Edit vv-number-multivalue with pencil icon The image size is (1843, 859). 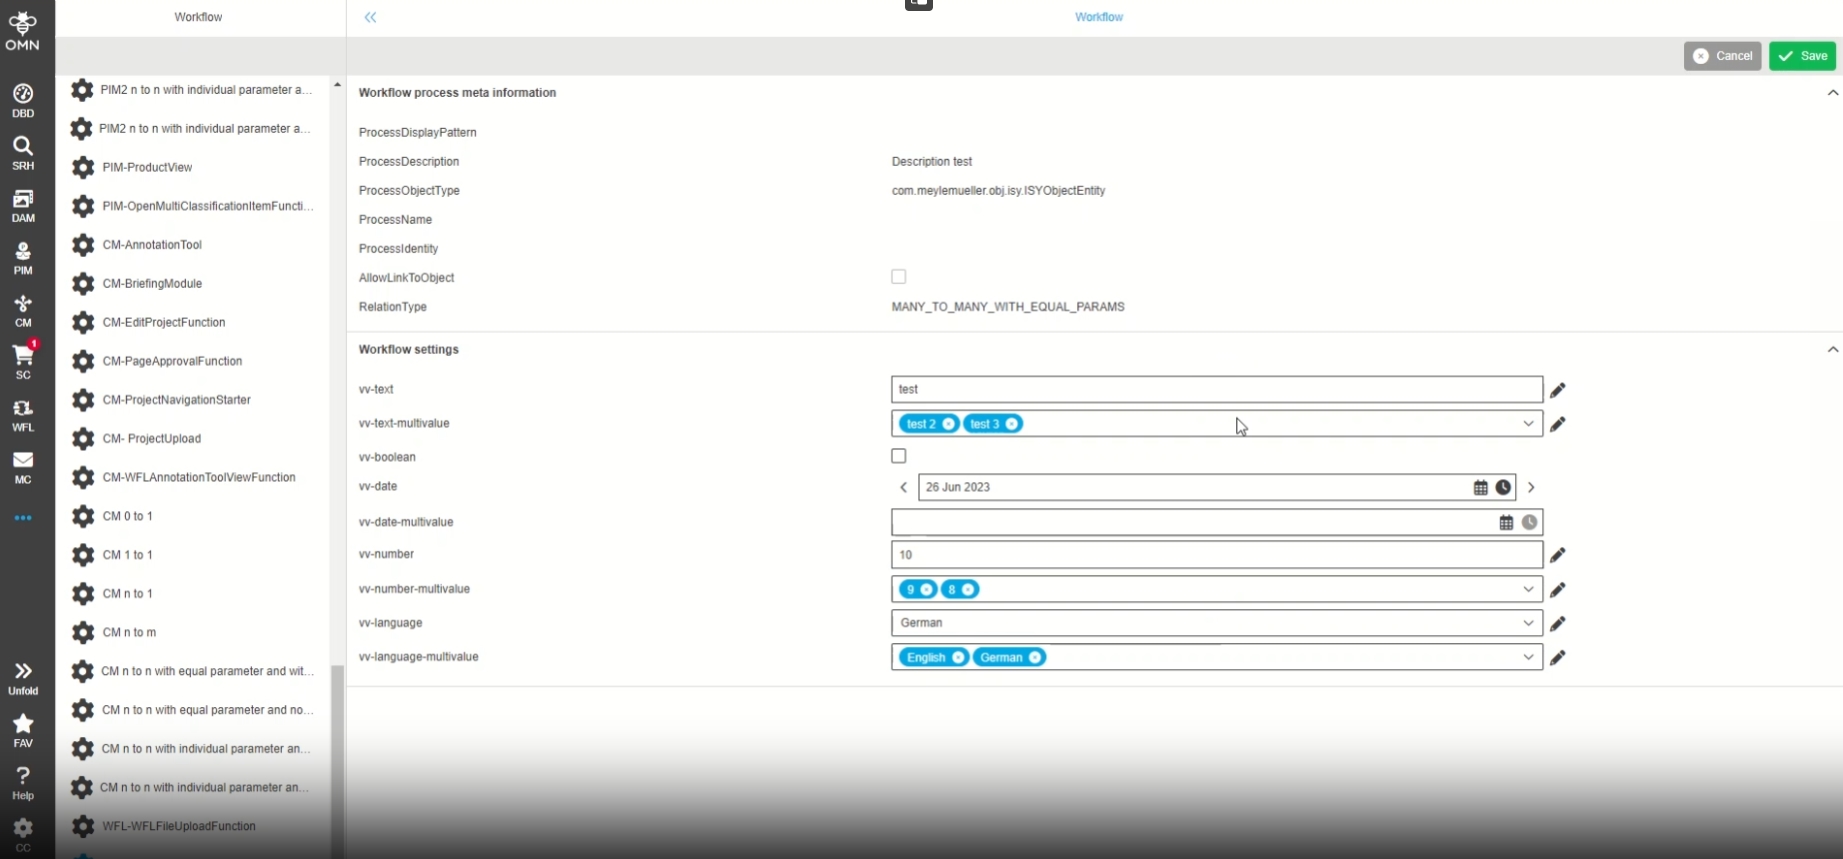pyautogui.click(x=1557, y=590)
